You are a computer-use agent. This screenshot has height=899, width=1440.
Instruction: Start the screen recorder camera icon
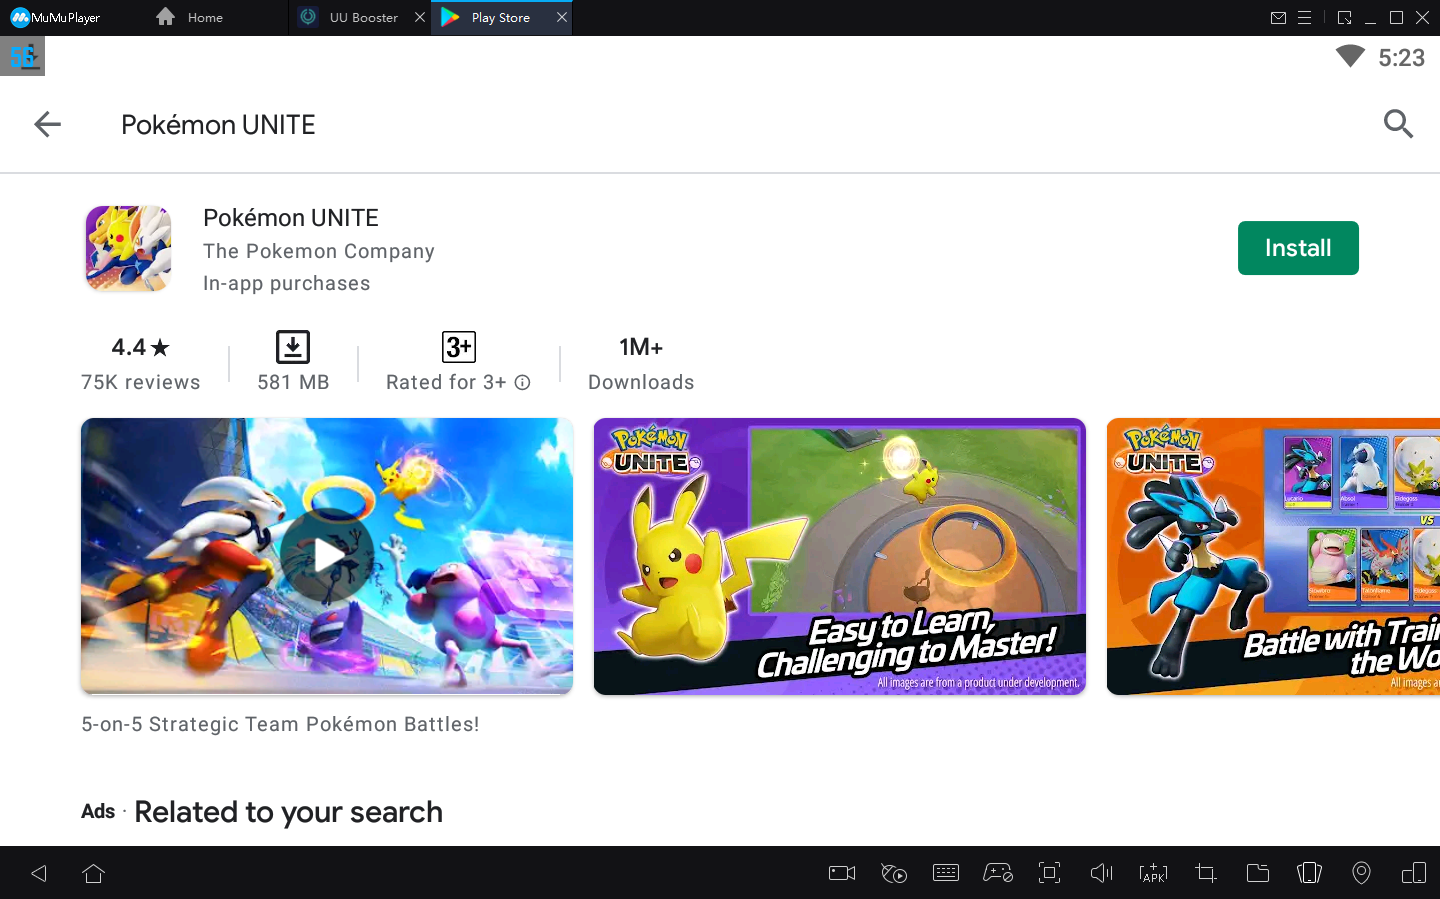tap(842, 873)
